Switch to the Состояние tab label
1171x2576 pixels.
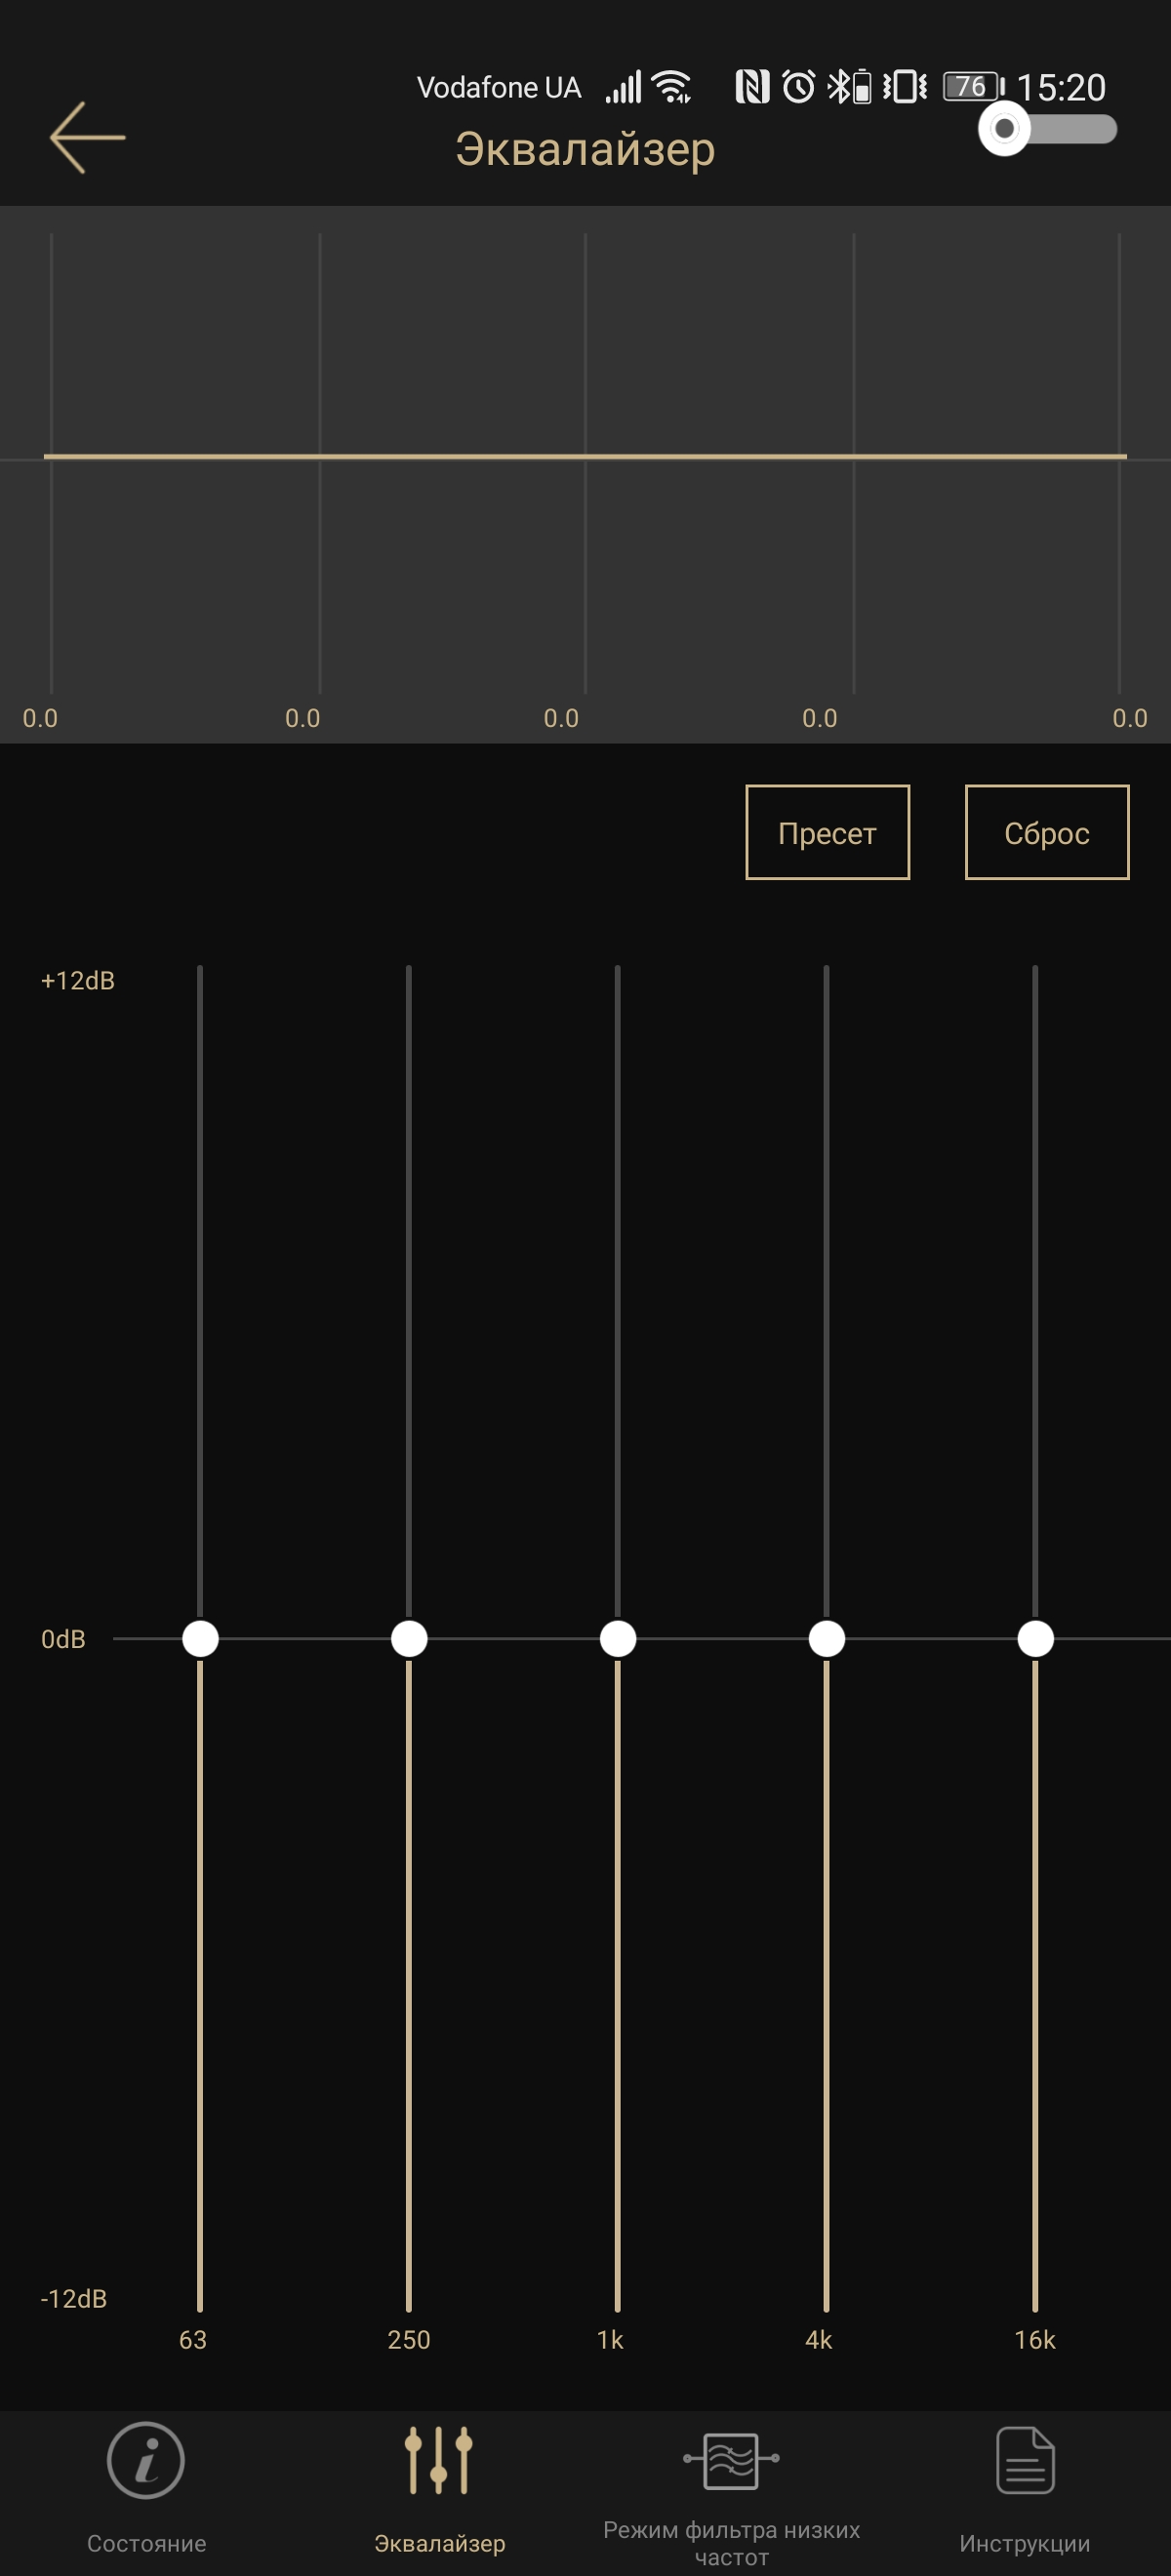click(x=146, y=2543)
